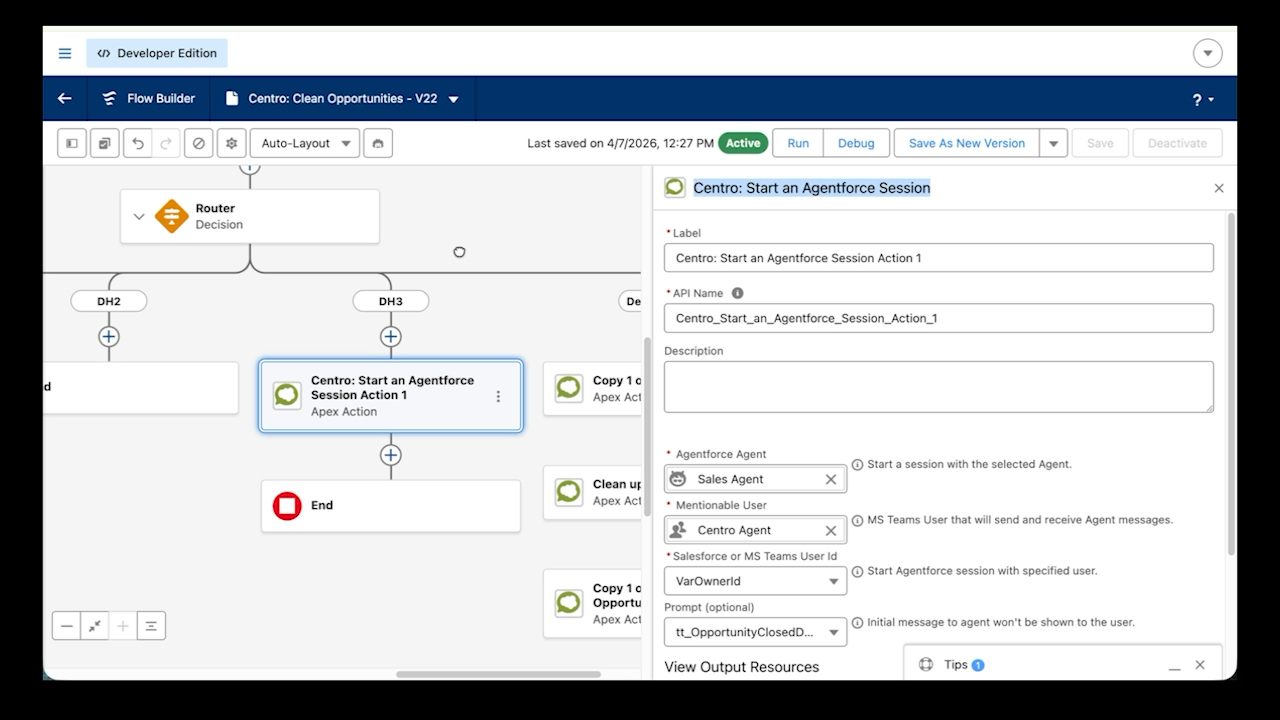1280x720 pixels.
Task: Click the orange Router decision icon
Action: point(172,216)
